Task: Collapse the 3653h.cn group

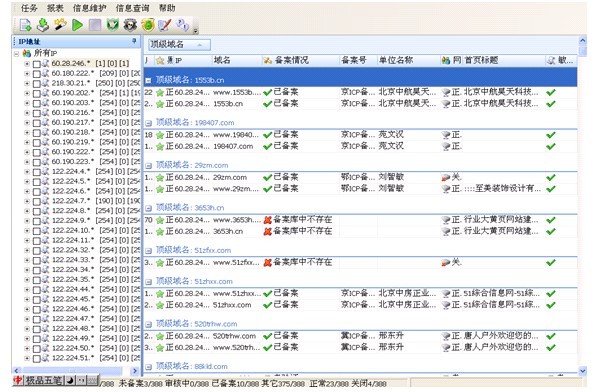Action: (x=148, y=208)
